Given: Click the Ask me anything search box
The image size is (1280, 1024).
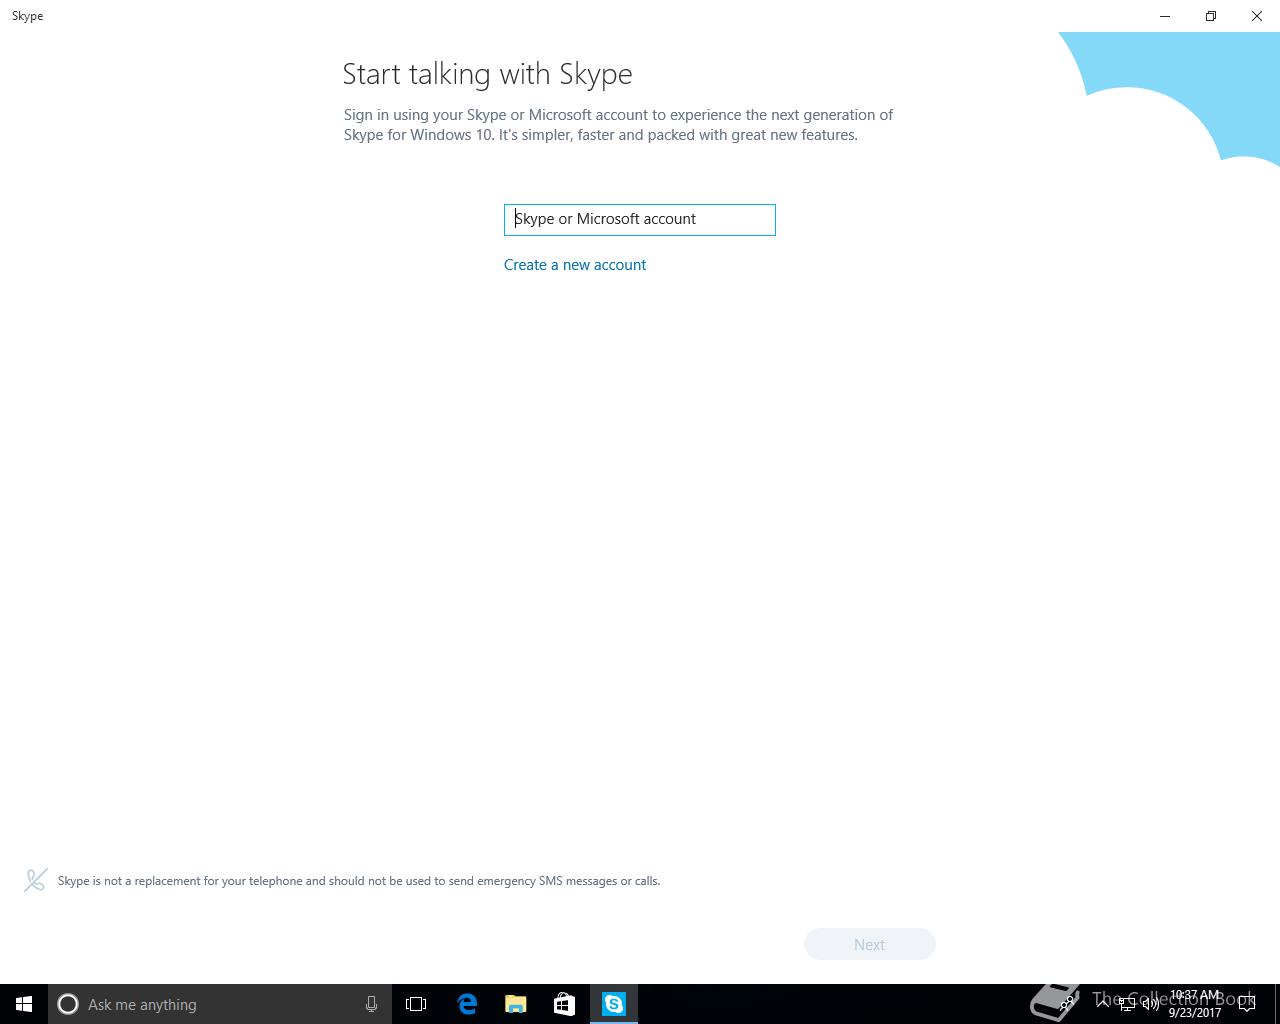Looking at the screenshot, I should [219, 1004].
